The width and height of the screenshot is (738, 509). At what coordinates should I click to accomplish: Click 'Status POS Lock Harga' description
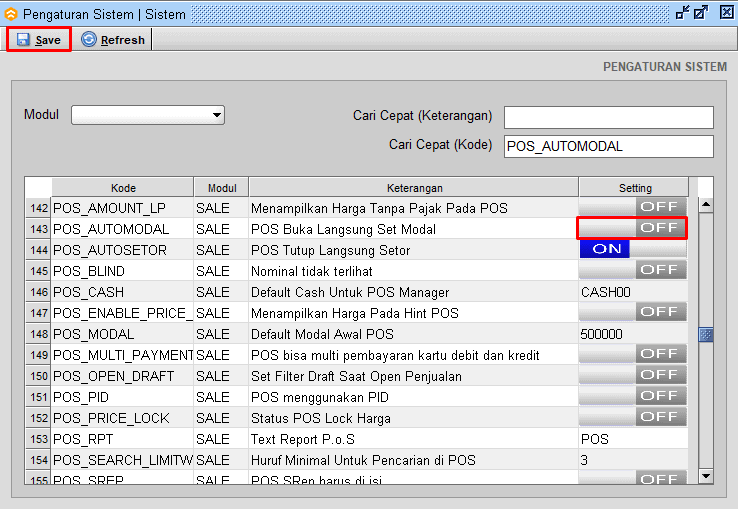321,418
